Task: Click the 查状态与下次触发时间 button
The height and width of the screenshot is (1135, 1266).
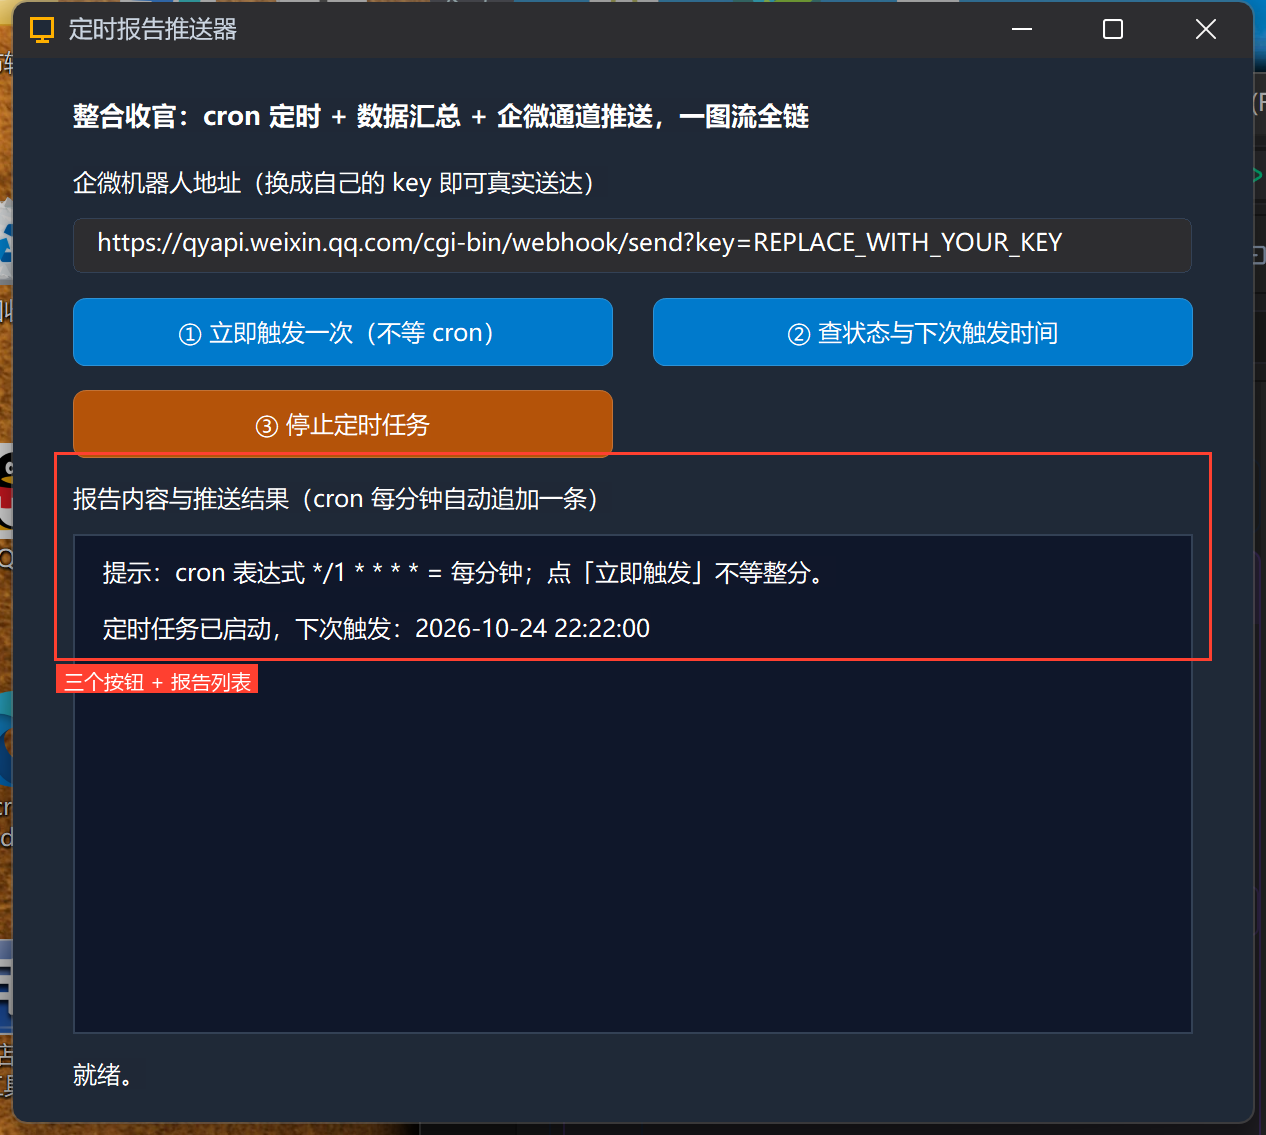Action: click(922, 332)
